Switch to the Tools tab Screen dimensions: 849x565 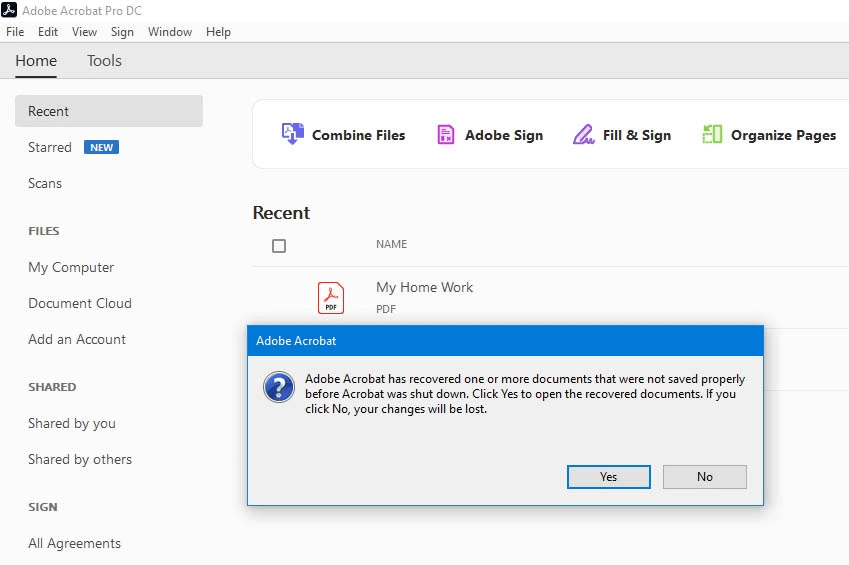pyautogui.click(x=105, y=61)
